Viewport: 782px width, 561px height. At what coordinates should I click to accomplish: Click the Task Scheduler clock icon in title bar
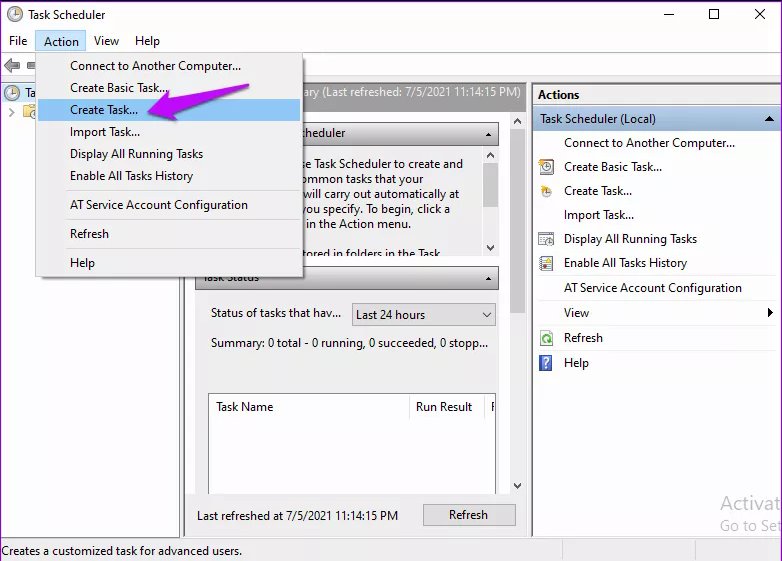pos(14,14)
